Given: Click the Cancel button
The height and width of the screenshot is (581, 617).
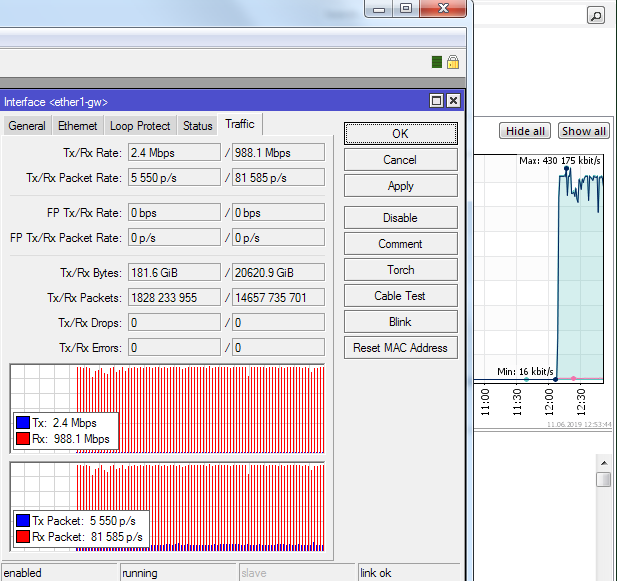Looking at the screenshot, I should click(x=401, y=160).
